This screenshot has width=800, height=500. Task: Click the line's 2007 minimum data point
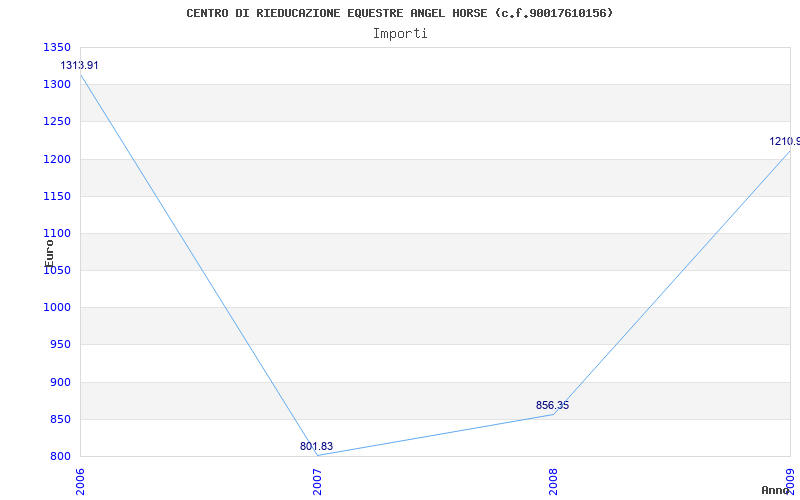(317, 455)
